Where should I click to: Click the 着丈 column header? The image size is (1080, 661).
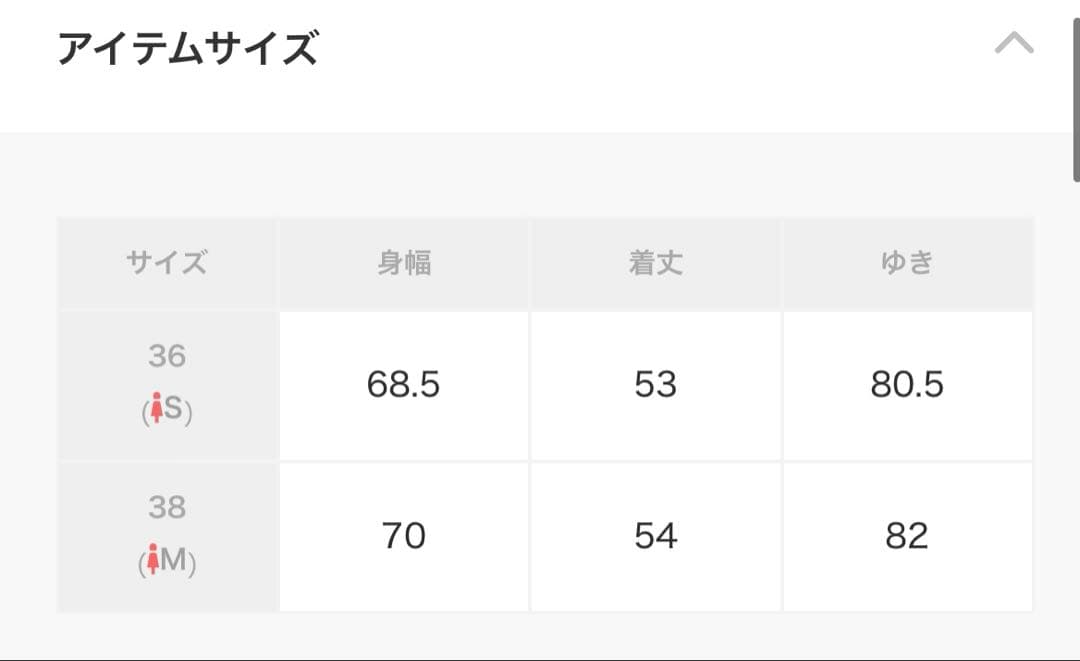click(x=655, y=263)
